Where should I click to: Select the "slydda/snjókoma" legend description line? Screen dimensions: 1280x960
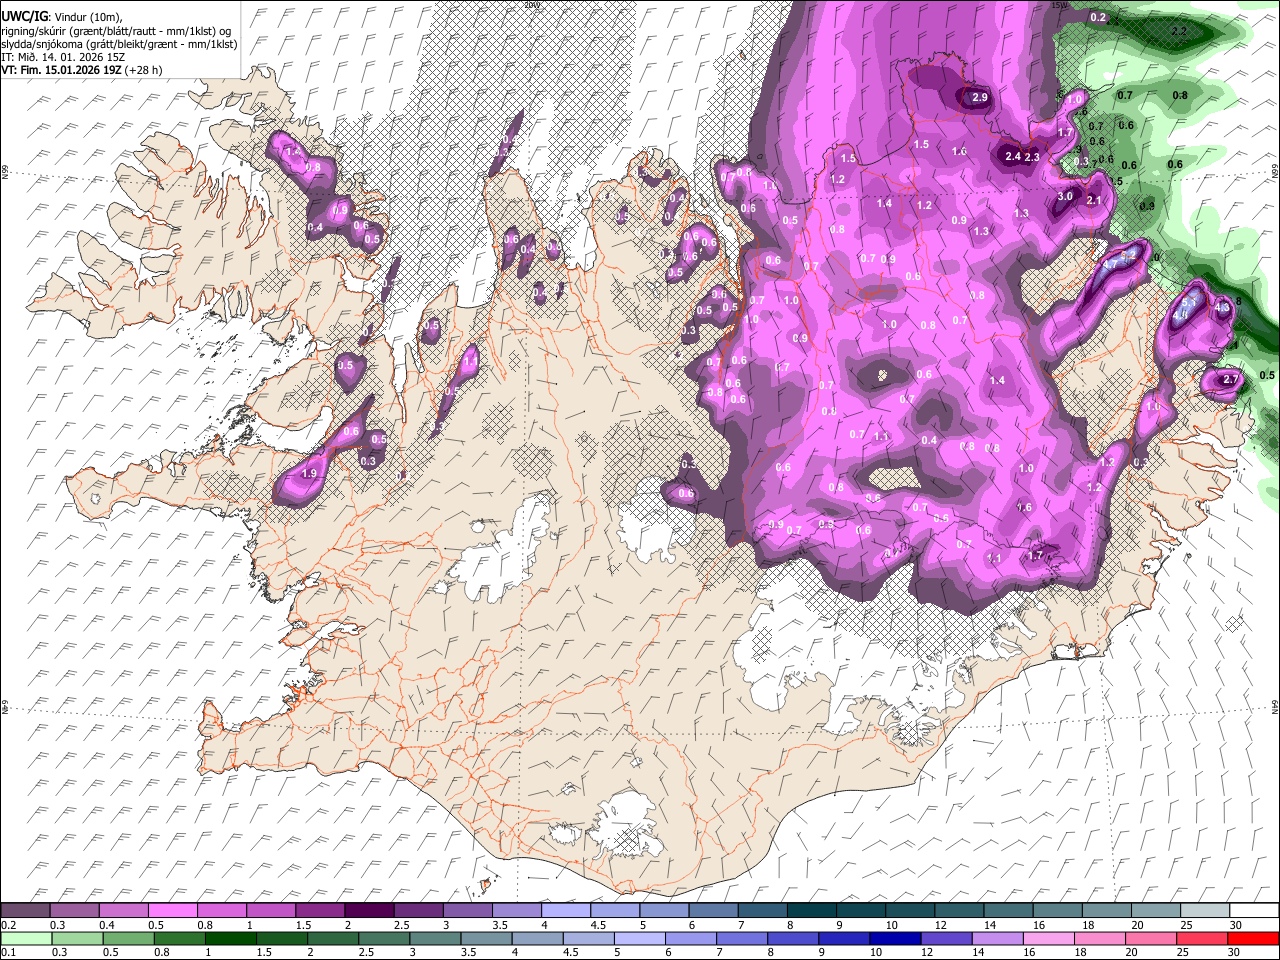pos(119,44)
